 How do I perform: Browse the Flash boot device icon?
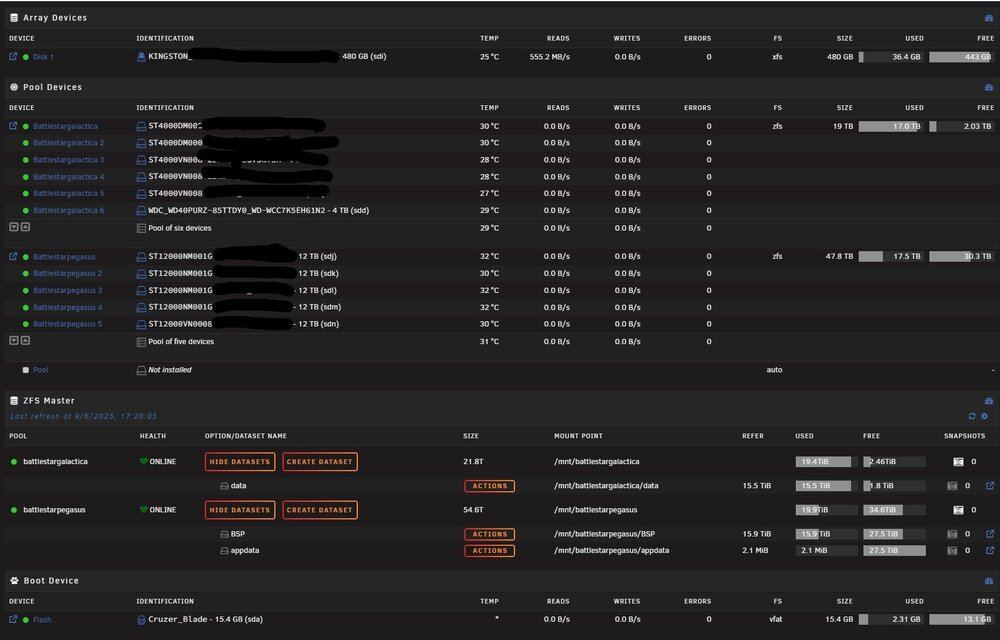click(x=13, y=619)
